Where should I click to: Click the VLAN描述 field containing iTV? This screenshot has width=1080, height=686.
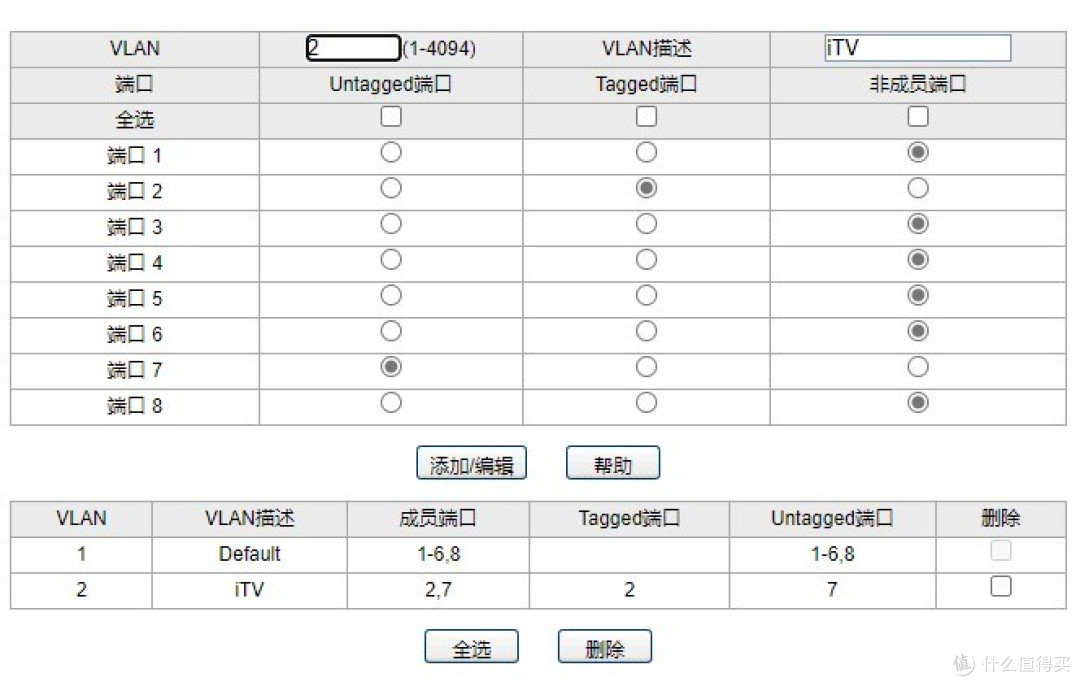pyautogui.click(x=915, y=46)
